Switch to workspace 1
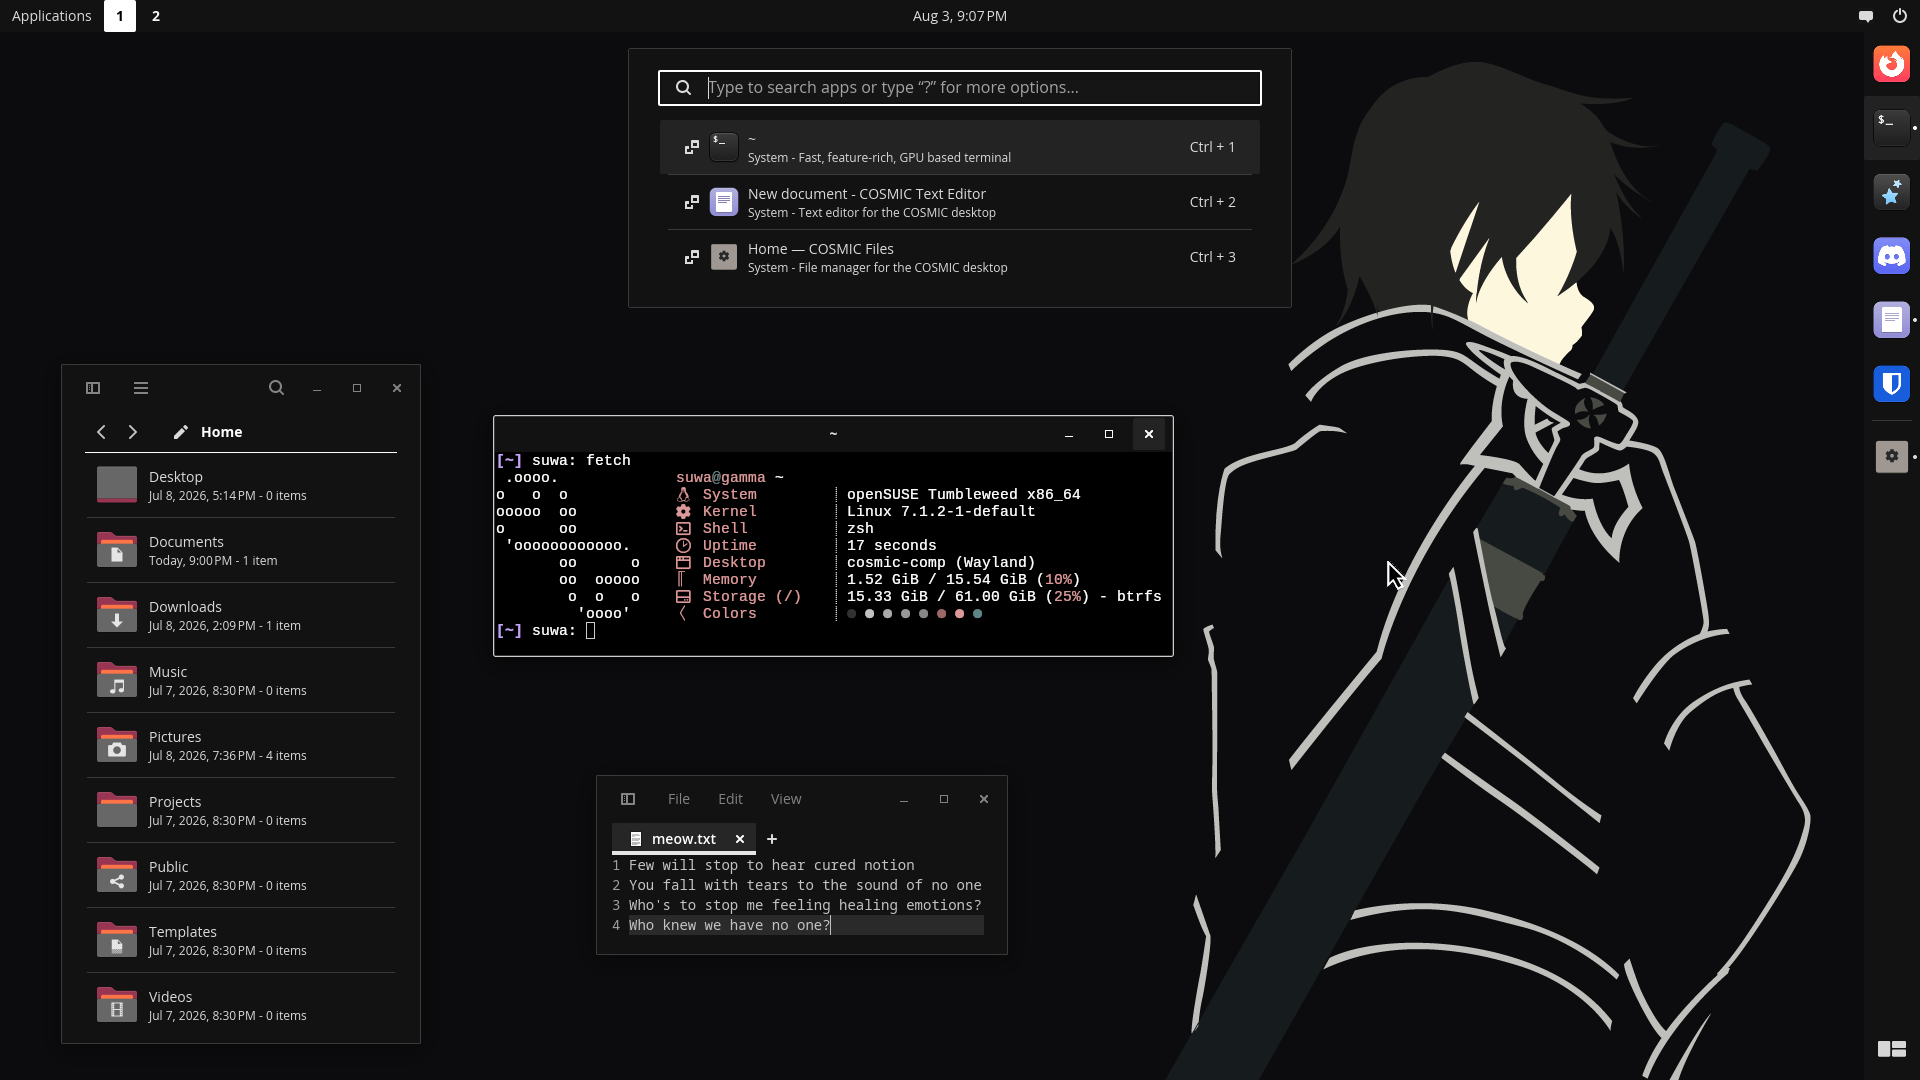Screen dimensions: 1920x1080 tap(120, 16)
